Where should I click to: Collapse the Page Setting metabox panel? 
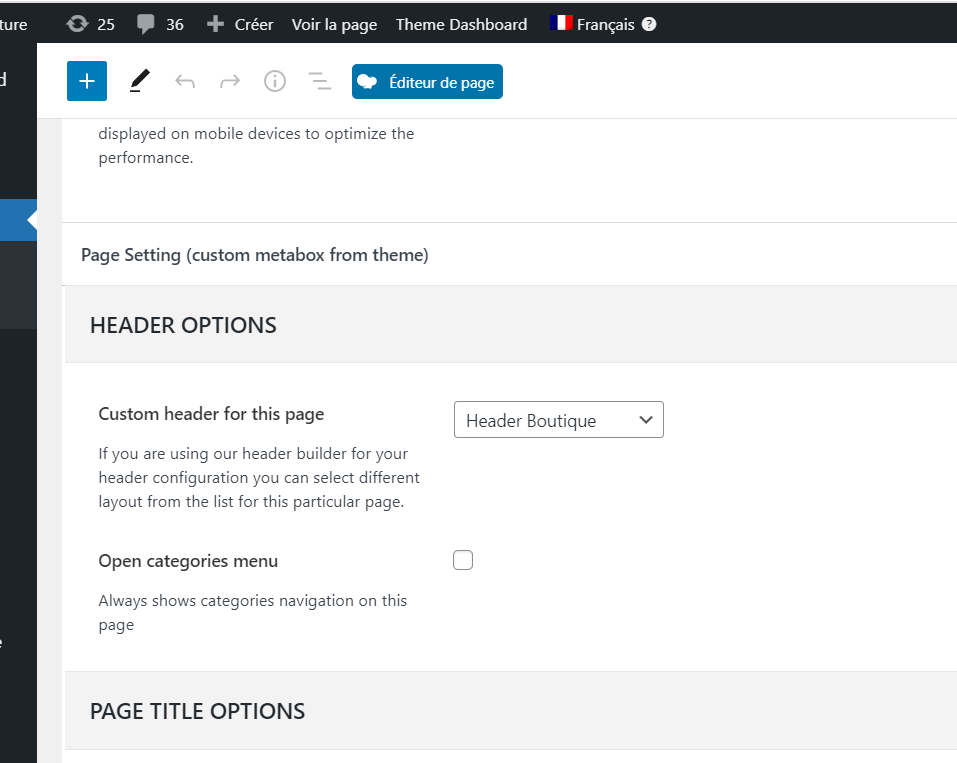click(254, 255)
